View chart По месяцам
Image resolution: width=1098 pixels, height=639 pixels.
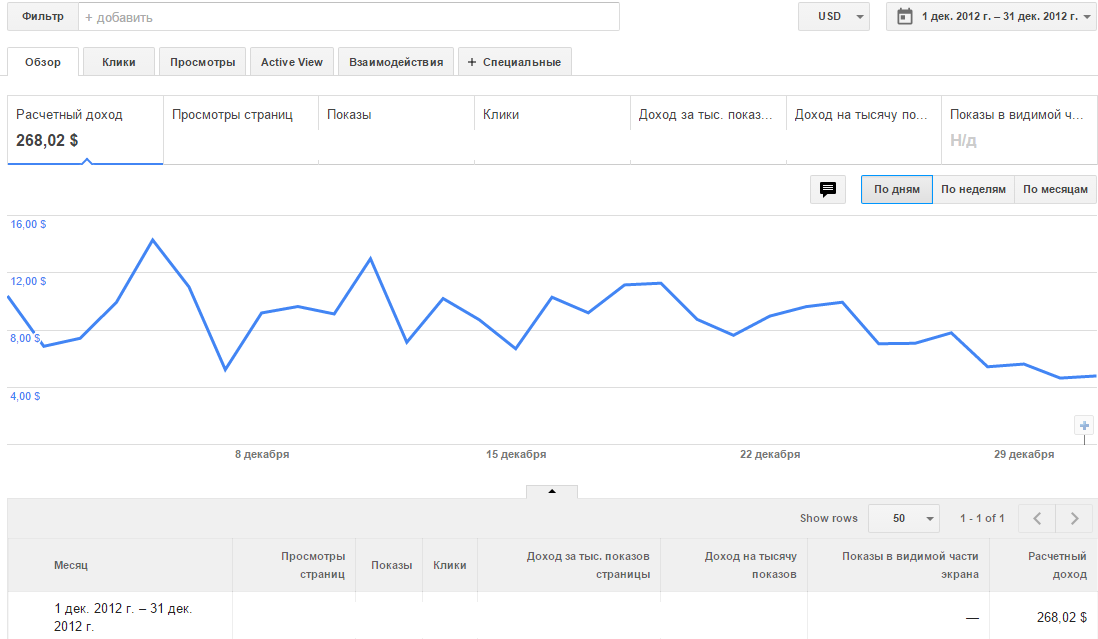1055,189
